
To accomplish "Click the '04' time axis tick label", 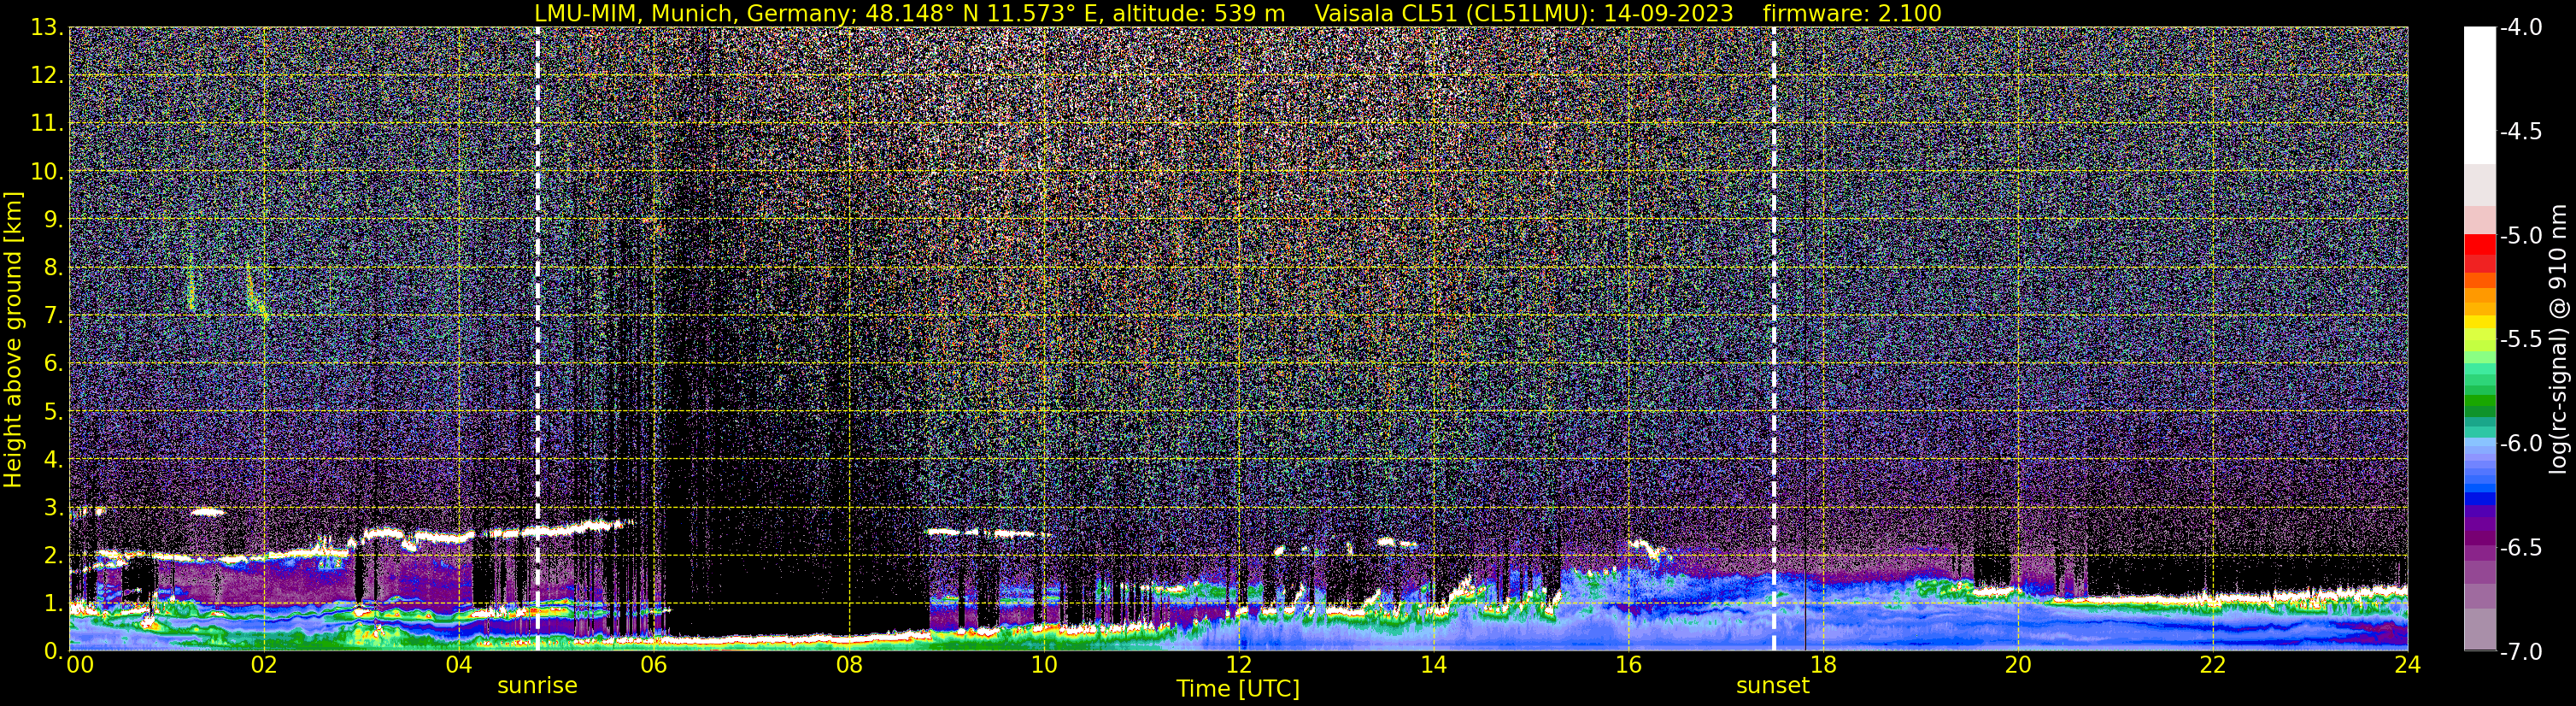I will (458, 665).
